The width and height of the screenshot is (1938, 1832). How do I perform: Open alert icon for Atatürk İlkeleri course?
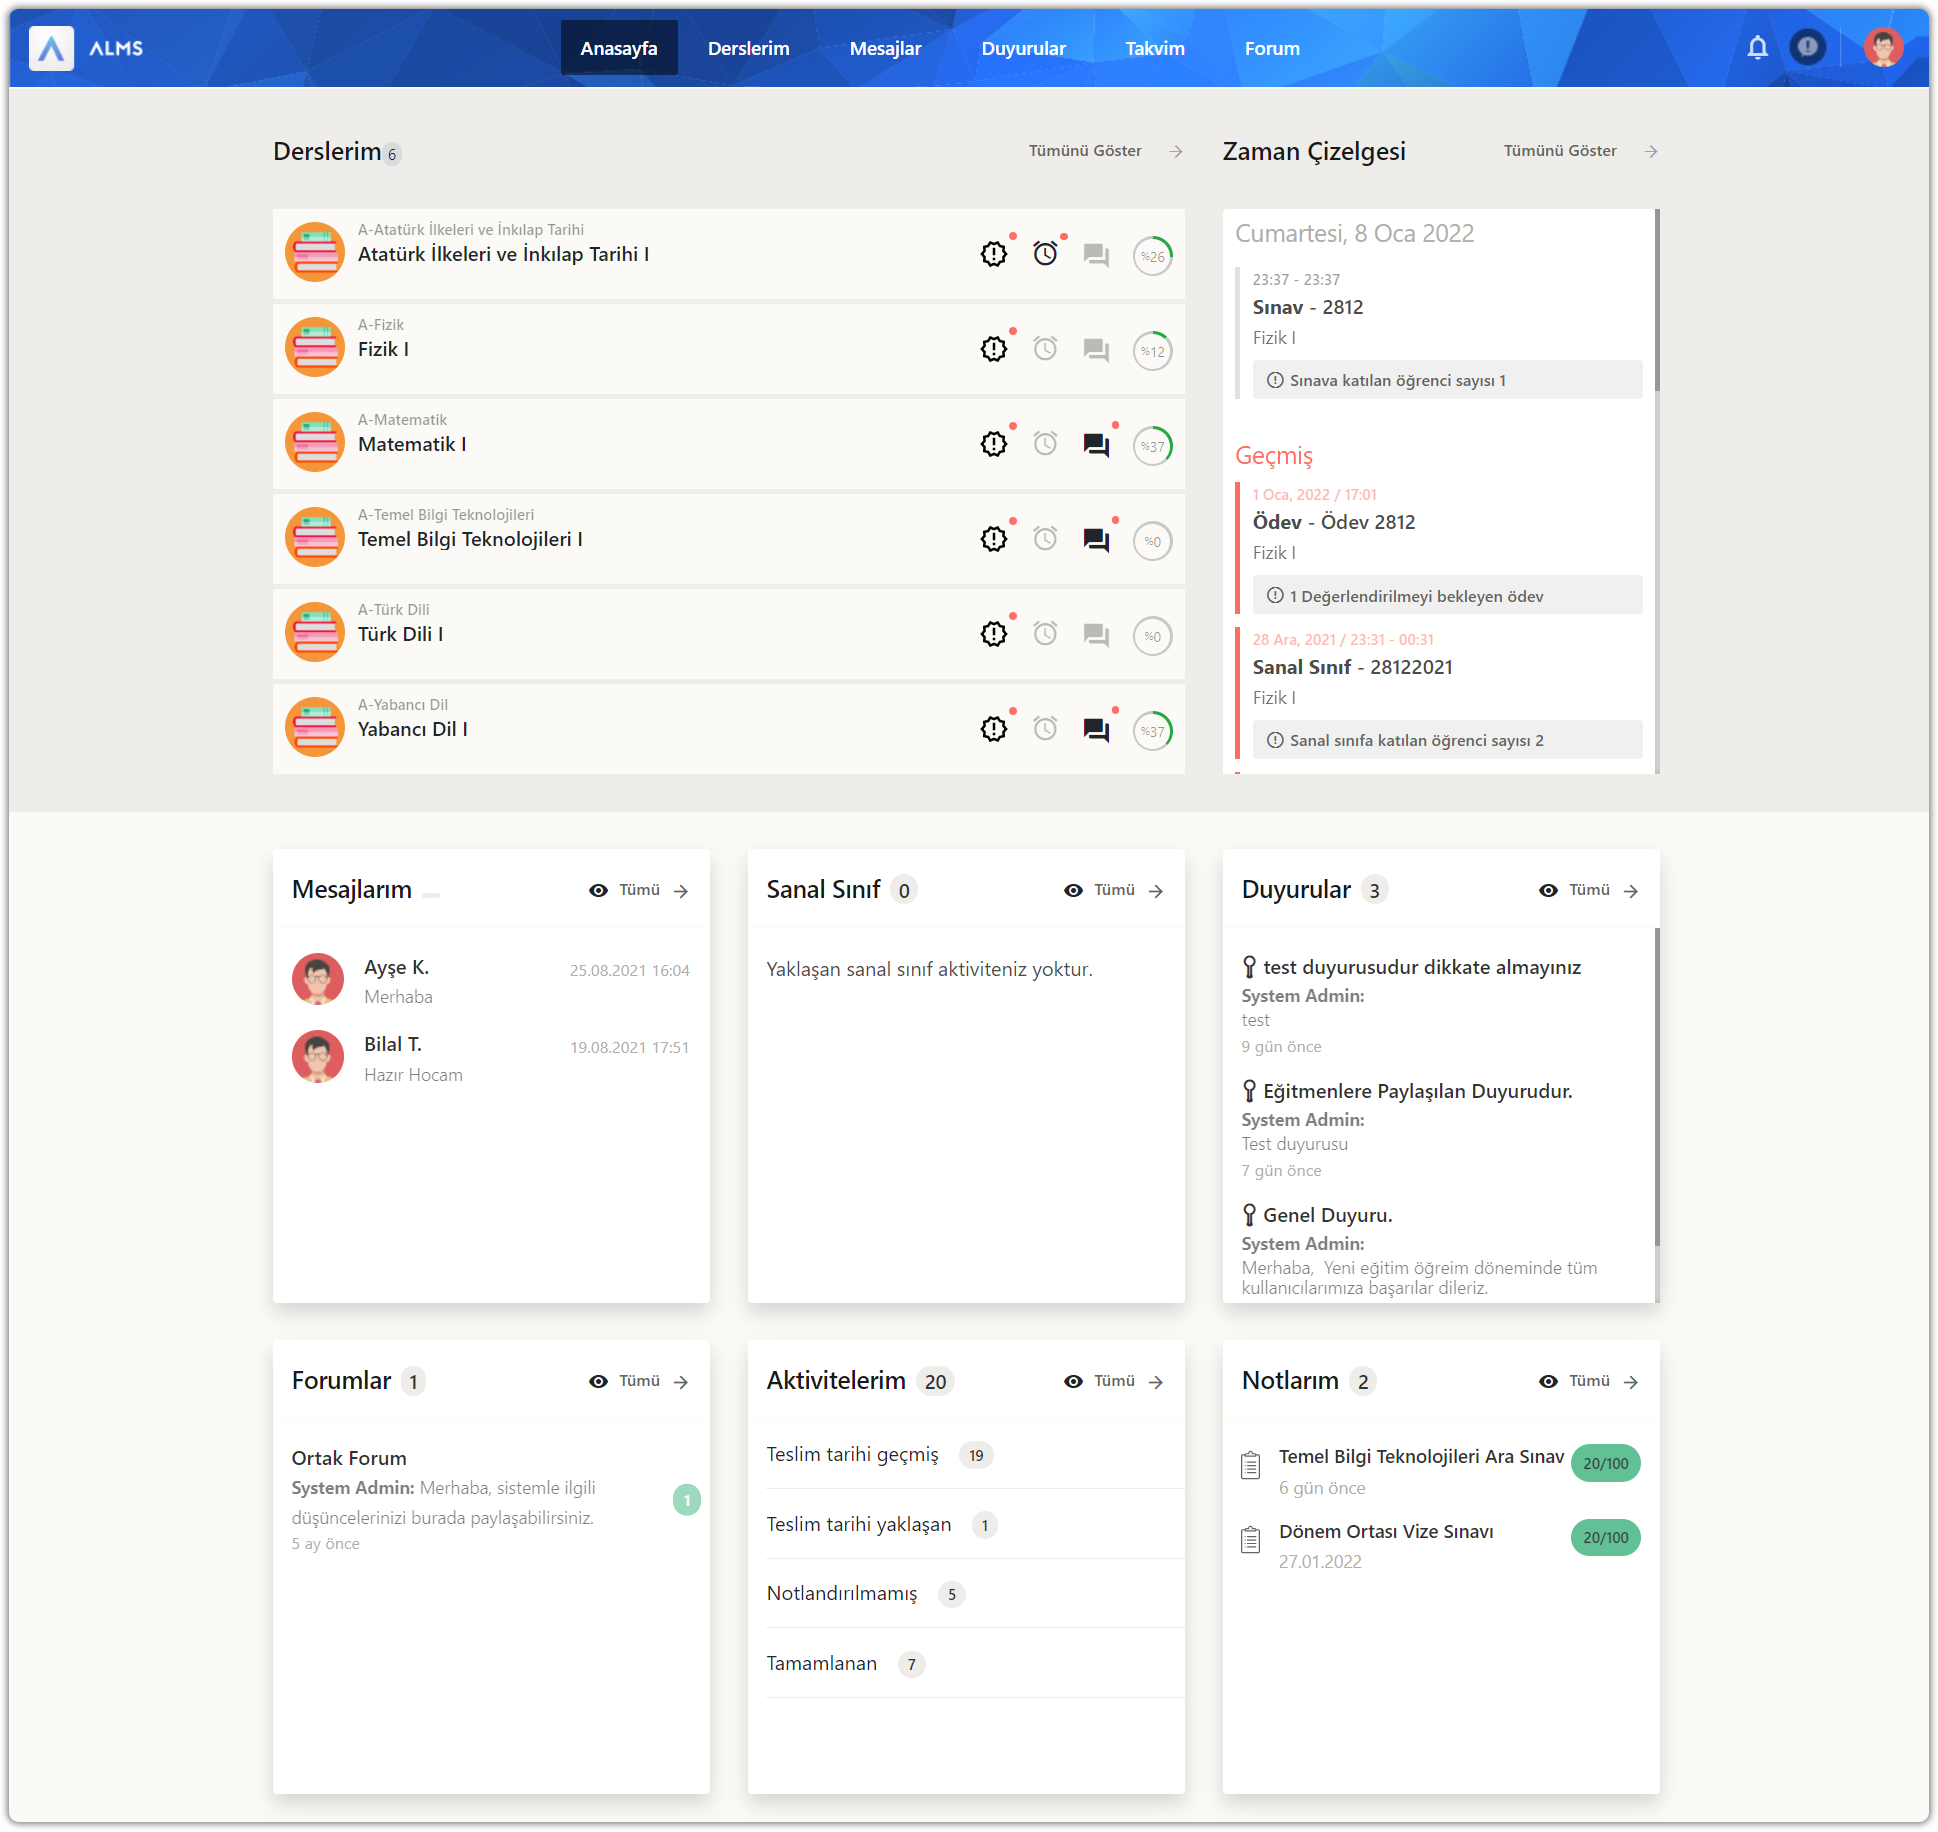(993, 254)
